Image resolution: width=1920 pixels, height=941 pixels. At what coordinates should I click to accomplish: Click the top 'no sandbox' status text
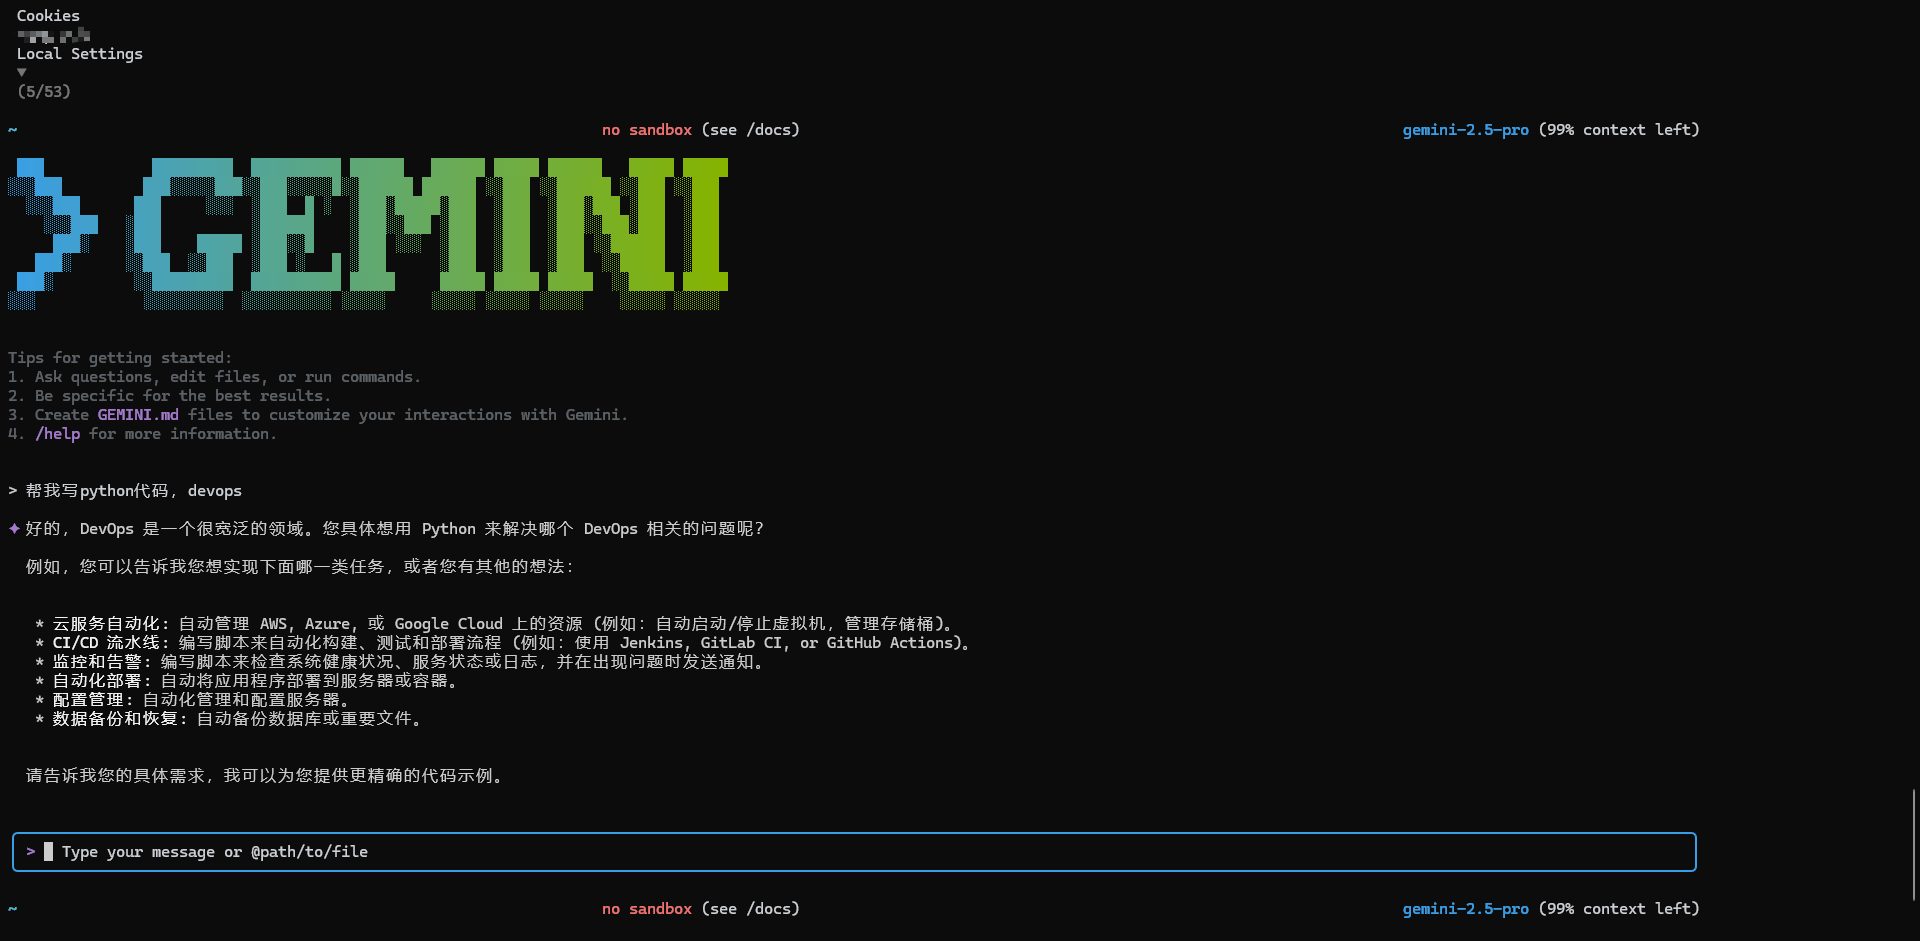tap(647, 130)
